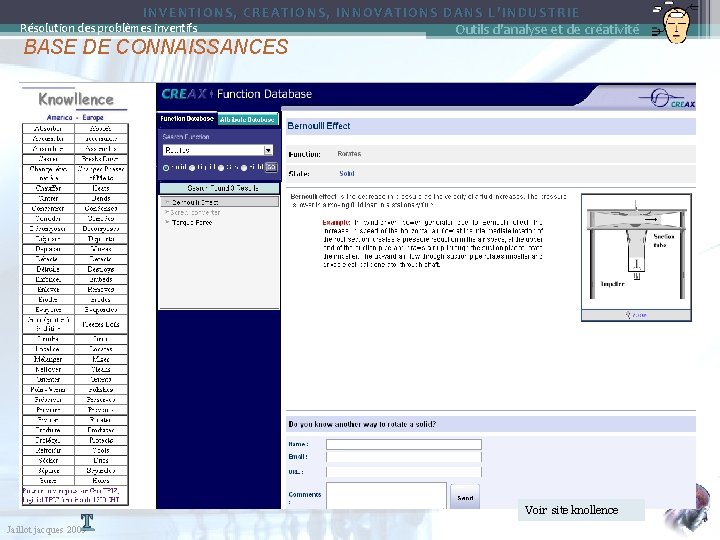Click the blue T icon at the slide bottom
The height and width of the screenshot is (540, 720).
[87, 523]
